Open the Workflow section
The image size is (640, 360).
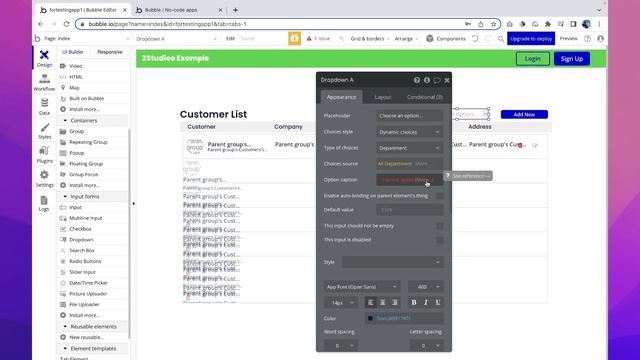[44, 82]
